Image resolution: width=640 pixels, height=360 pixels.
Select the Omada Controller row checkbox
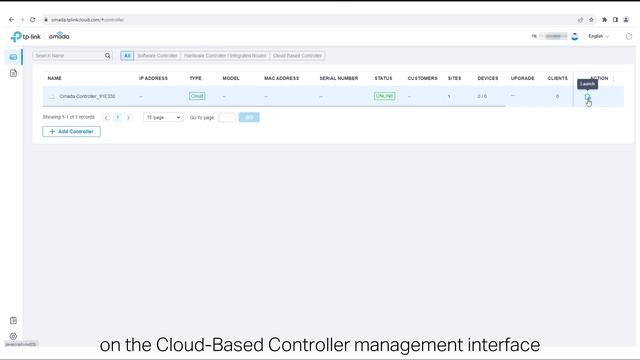(x=51, y=97)
